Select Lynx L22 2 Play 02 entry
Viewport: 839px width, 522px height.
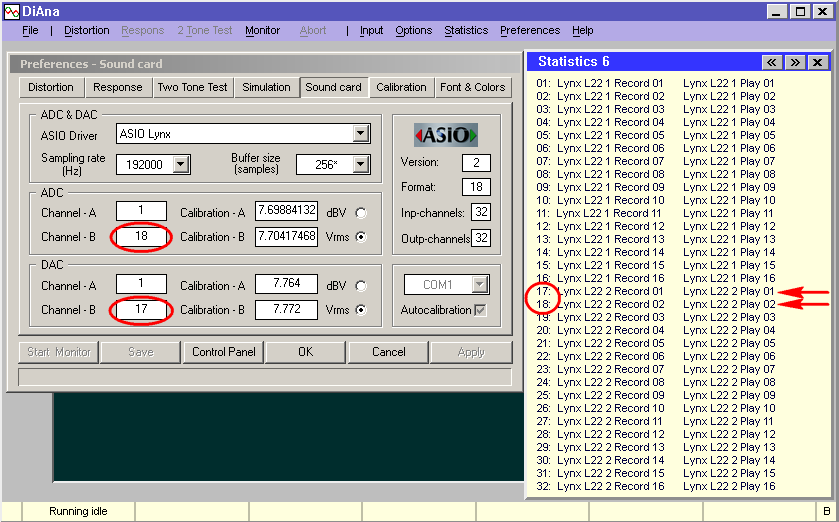[x=729, y=304]
